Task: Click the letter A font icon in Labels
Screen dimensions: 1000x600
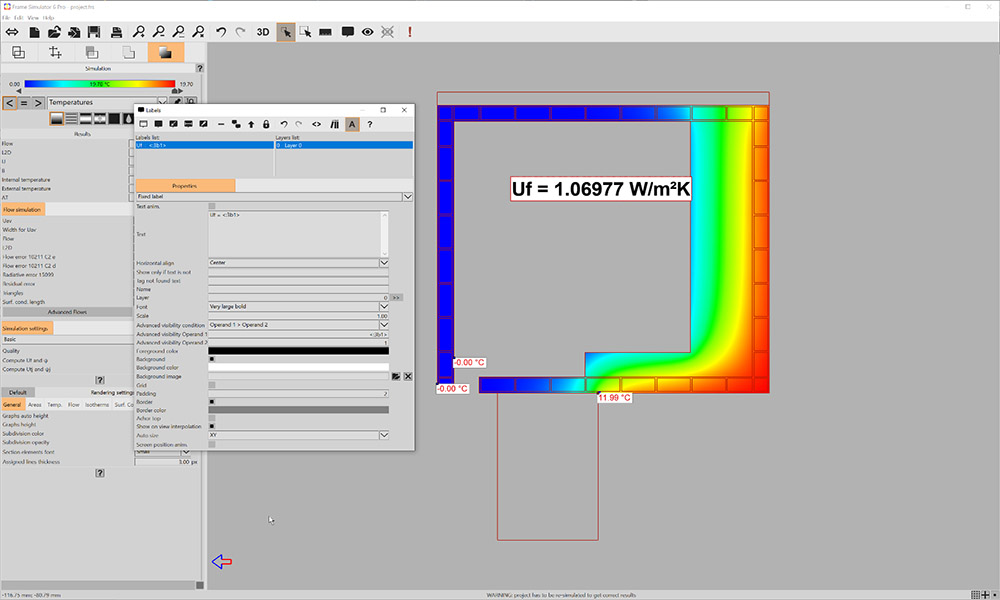Action: click(352, 124)
